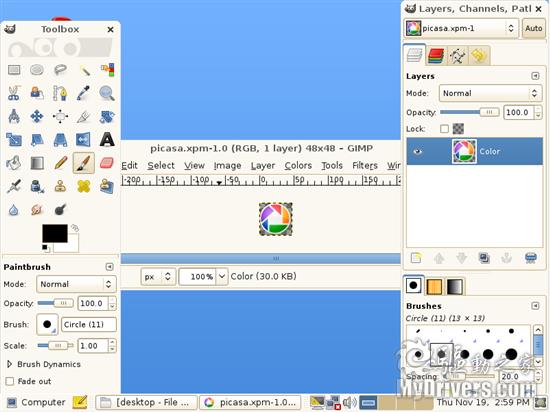Open the Filters menu

(x=365, y=165)
